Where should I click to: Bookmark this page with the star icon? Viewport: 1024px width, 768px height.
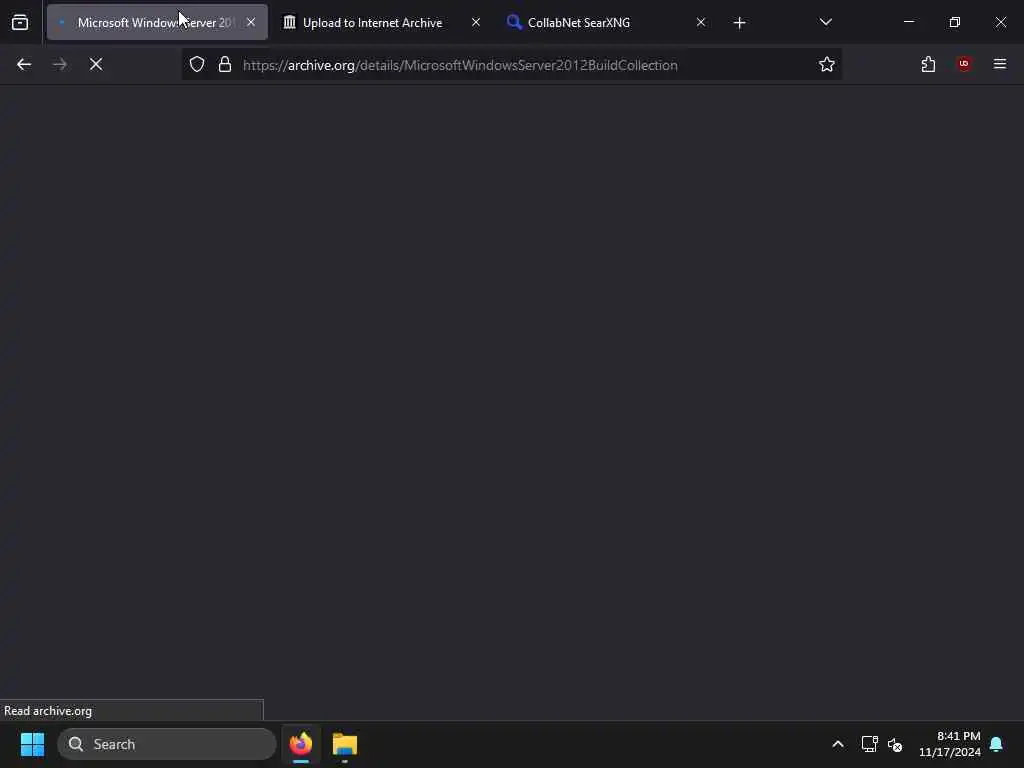827,64
